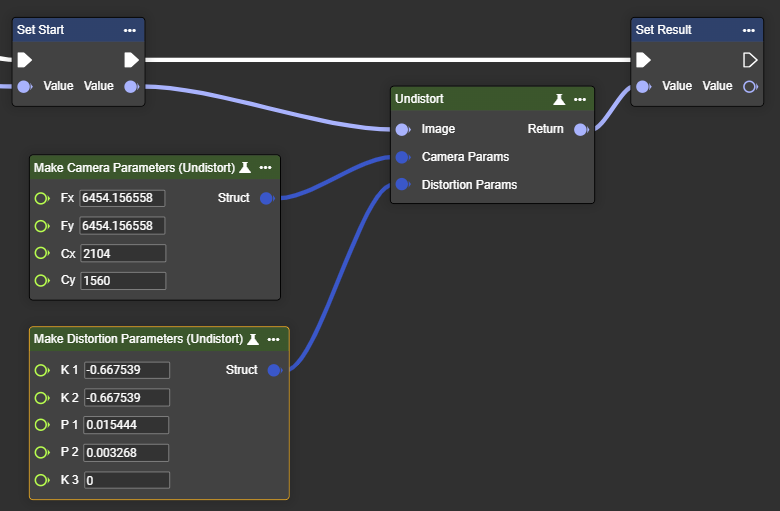Click Set Start execution output arrow
The height and width of the screenshot is (511, 780).
click(x=131, y=60)
